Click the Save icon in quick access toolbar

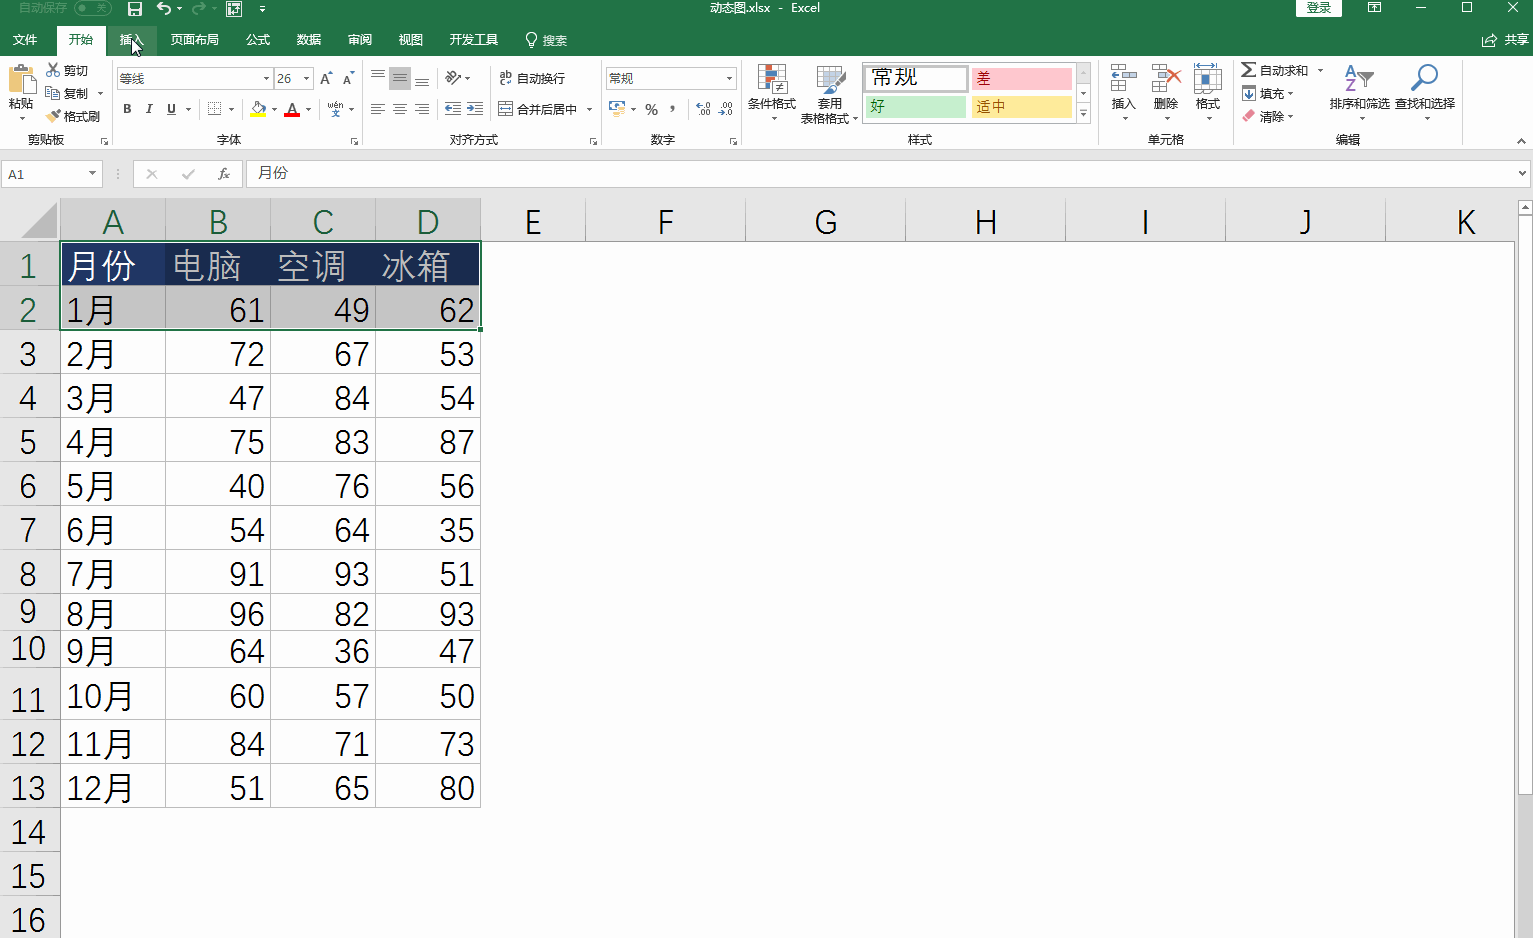coord(135,9)
